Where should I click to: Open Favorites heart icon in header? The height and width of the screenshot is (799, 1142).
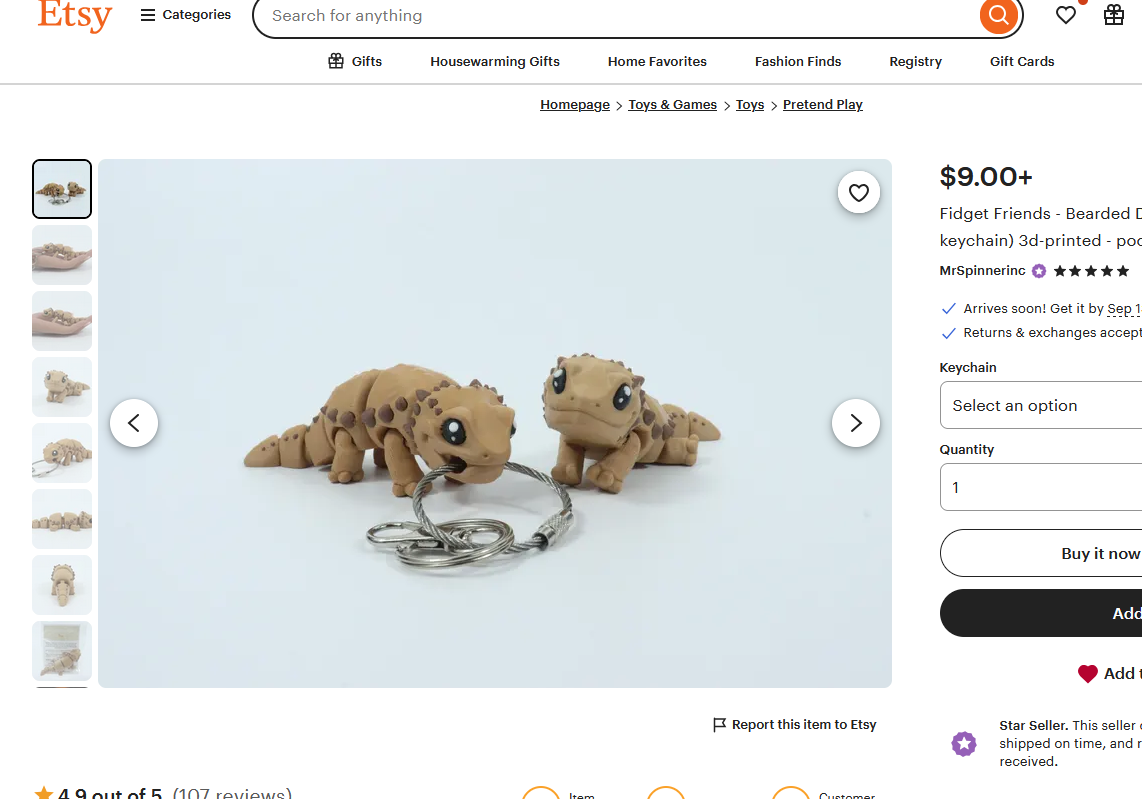(1066, 15)
